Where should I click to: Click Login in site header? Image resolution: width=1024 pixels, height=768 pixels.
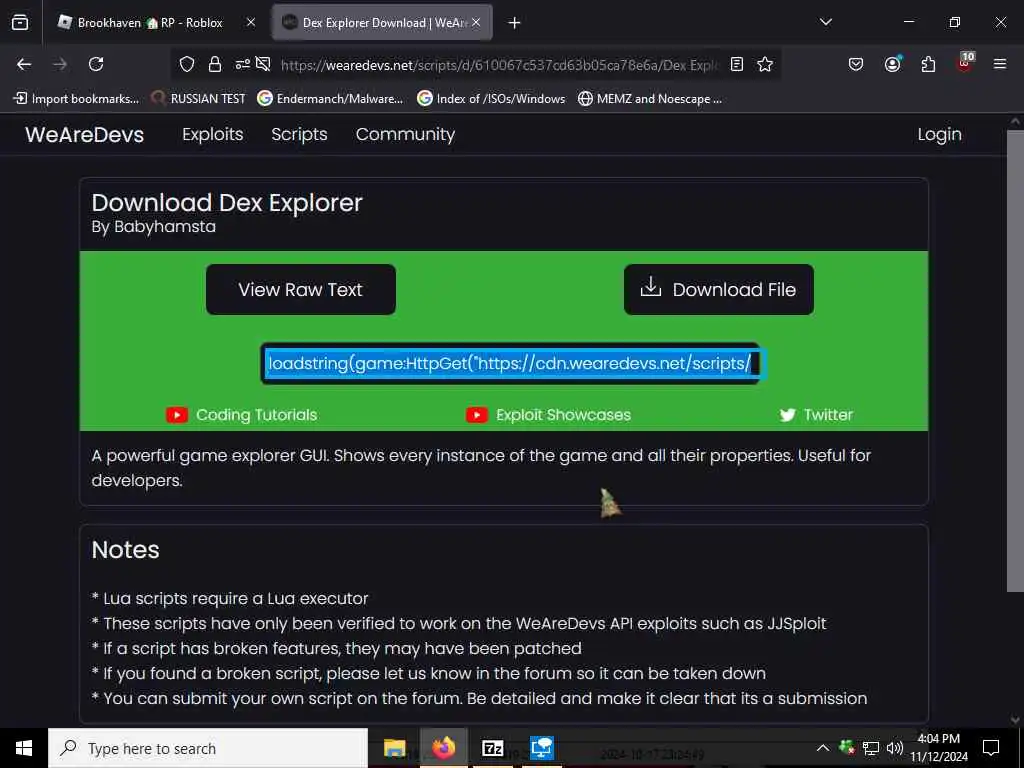[939, 135]
